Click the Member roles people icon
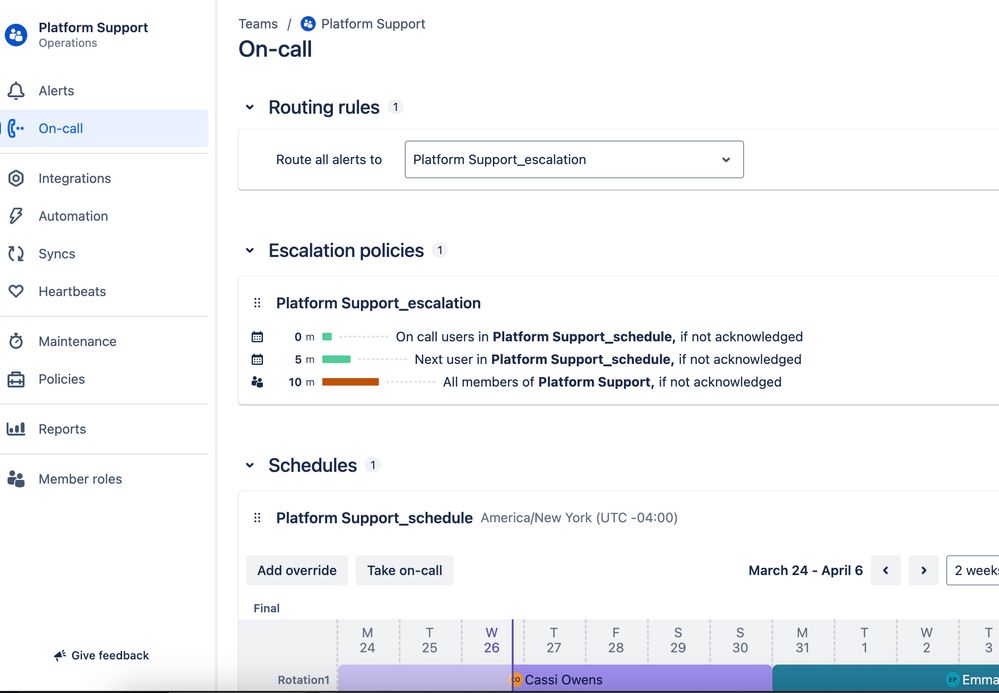999x693 pixels. [x=16, y=479]
